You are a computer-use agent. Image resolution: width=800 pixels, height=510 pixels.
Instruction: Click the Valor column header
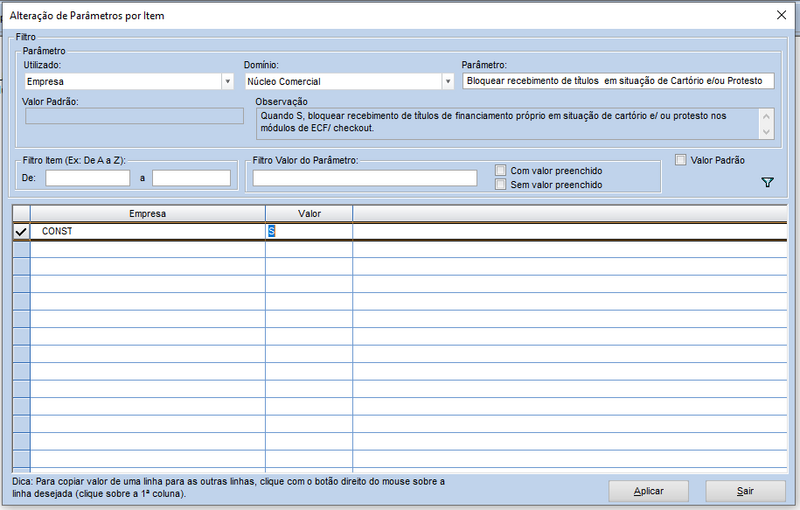[x=309, y=214]
